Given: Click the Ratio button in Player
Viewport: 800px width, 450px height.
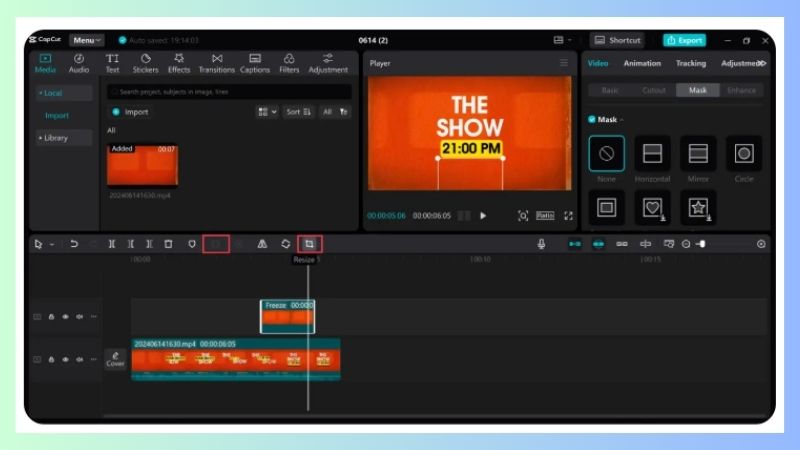Looking at the screenshot, I should coord(545,216).
